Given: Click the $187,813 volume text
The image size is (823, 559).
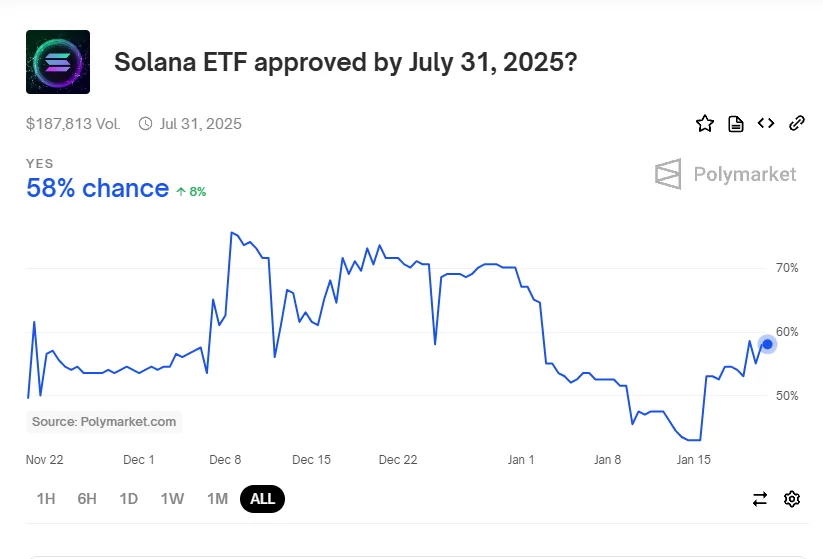Looking at the screenshot, I should pos(73,124).
